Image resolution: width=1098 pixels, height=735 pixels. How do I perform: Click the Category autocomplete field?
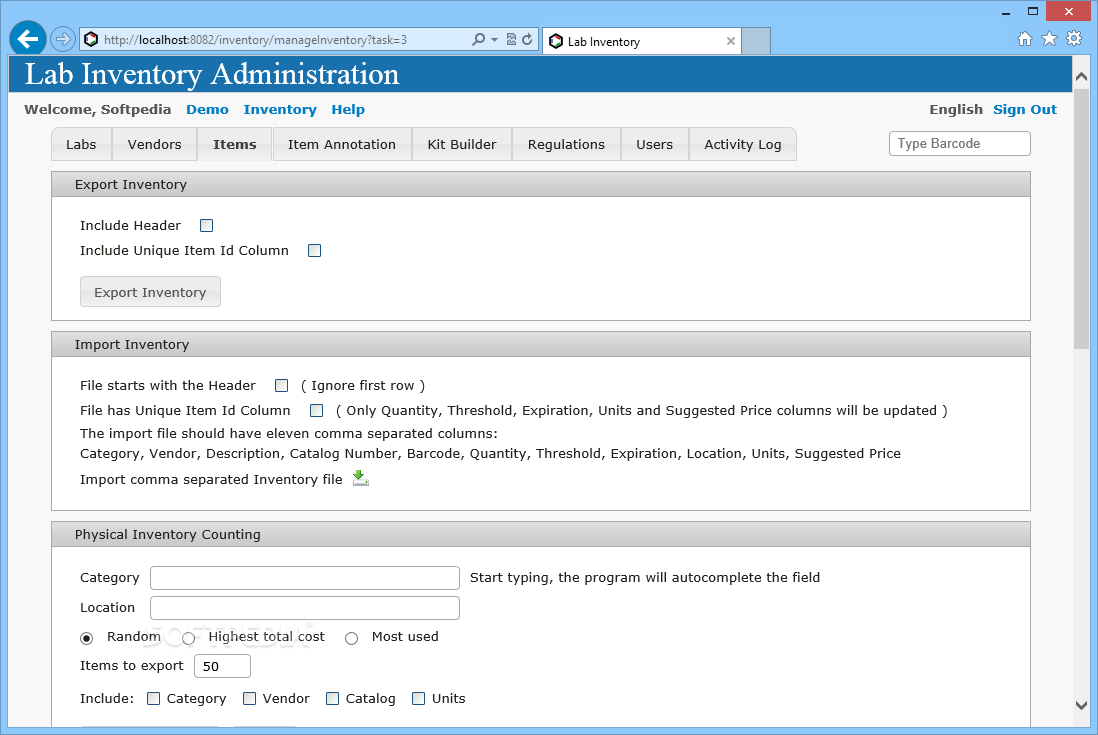click(305, 578)
